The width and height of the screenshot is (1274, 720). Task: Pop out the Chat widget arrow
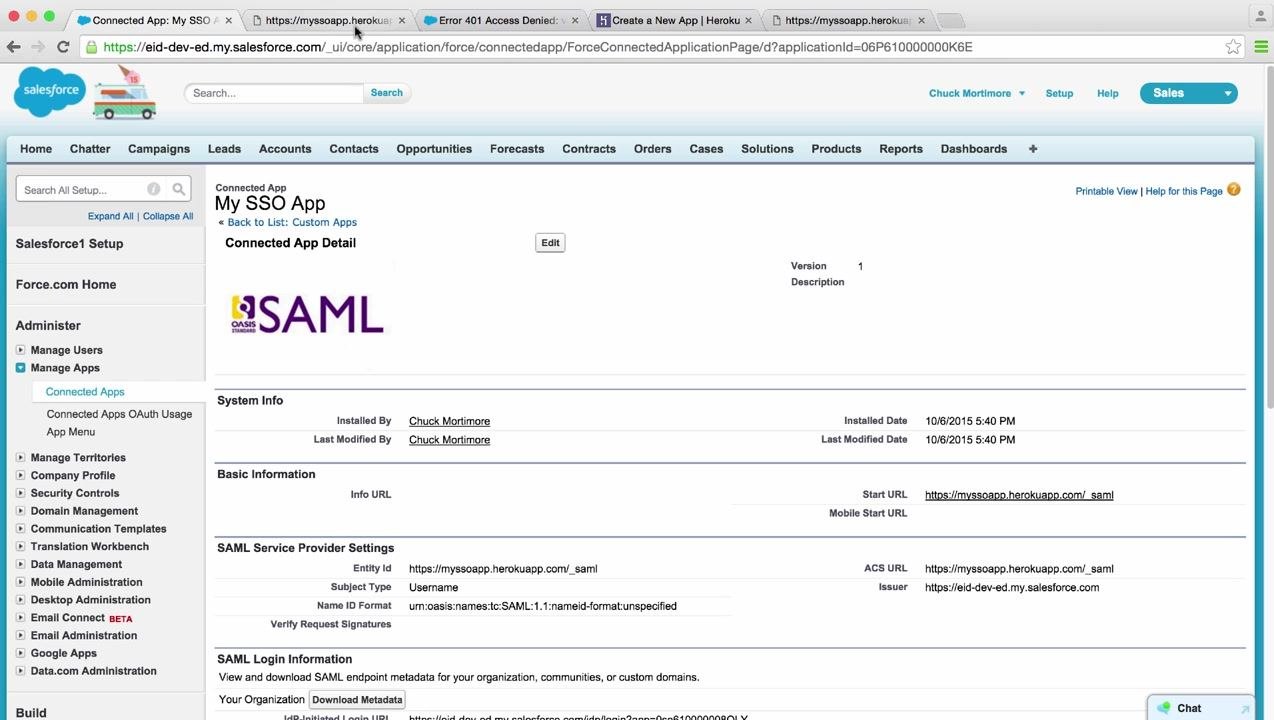(x=1245, y=709)
